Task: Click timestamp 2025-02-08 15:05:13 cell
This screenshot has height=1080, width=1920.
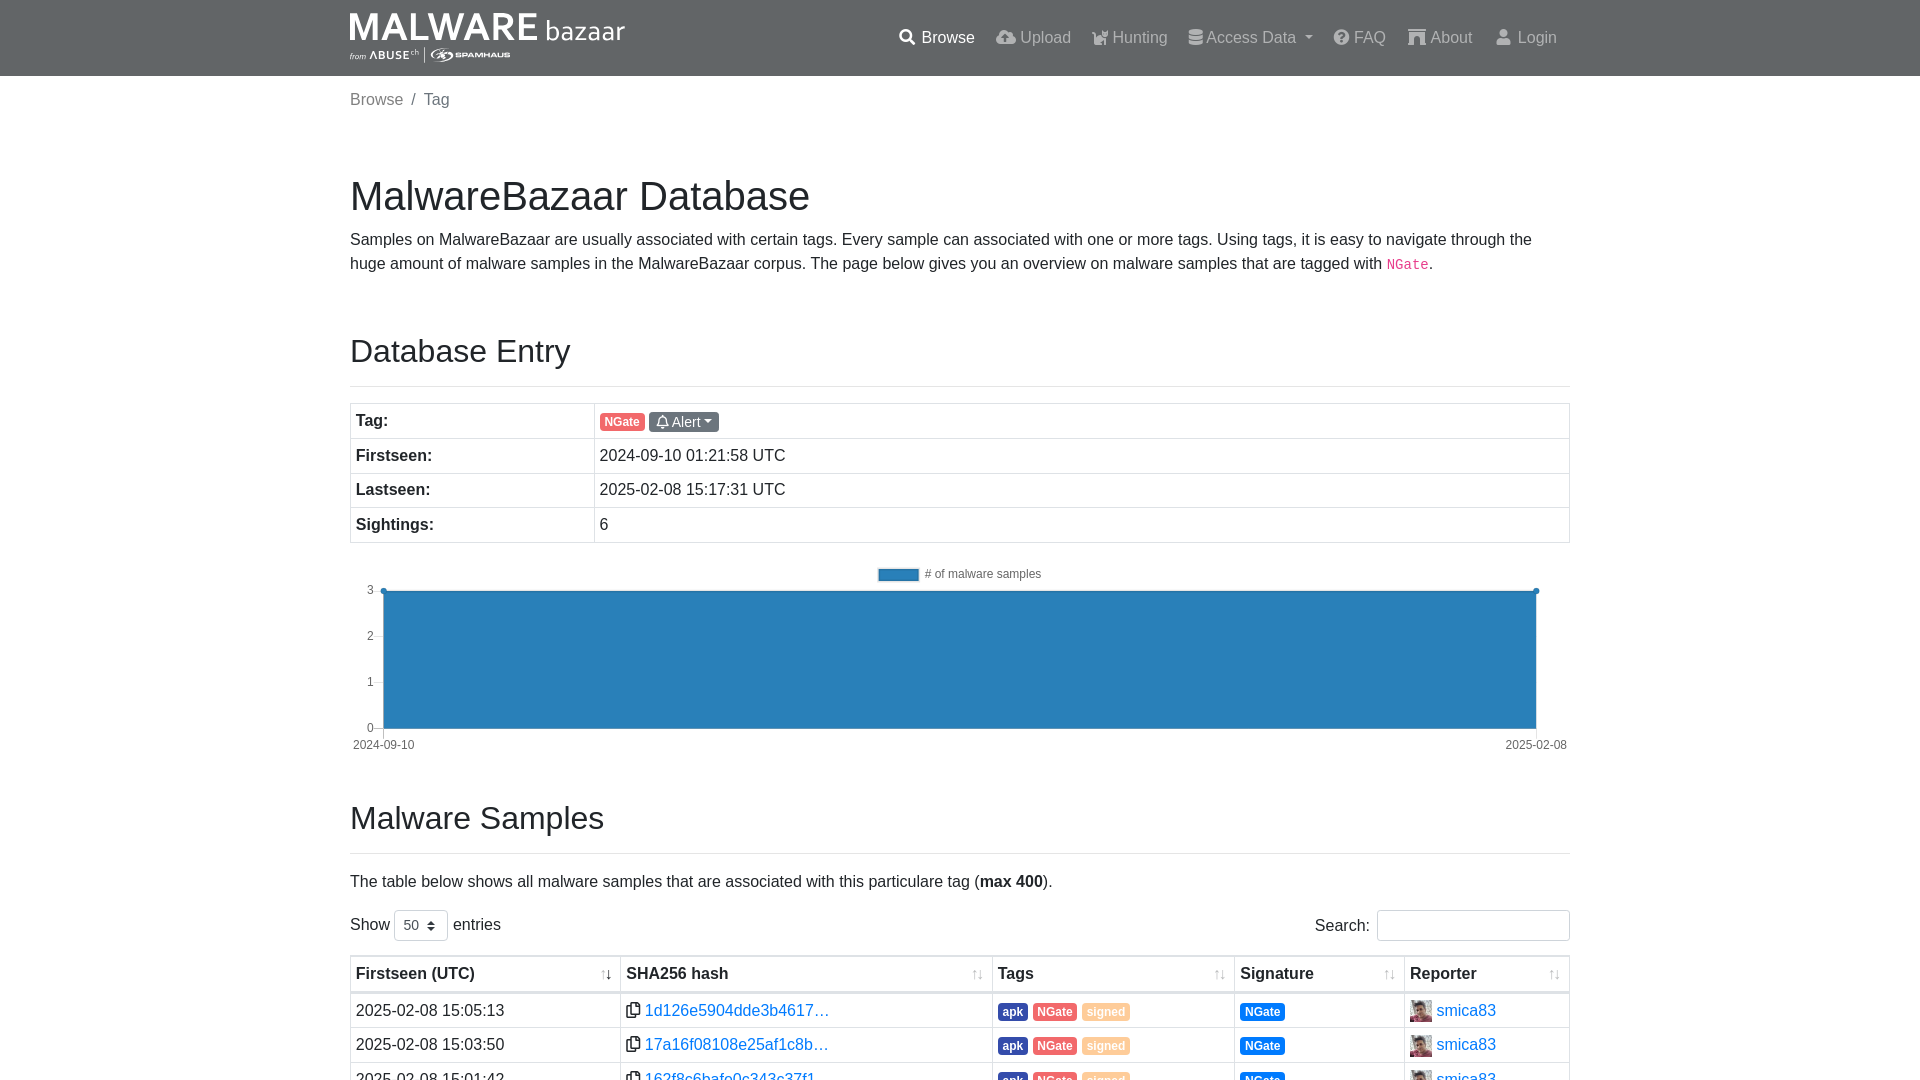Action: (x=430, y=1011)
